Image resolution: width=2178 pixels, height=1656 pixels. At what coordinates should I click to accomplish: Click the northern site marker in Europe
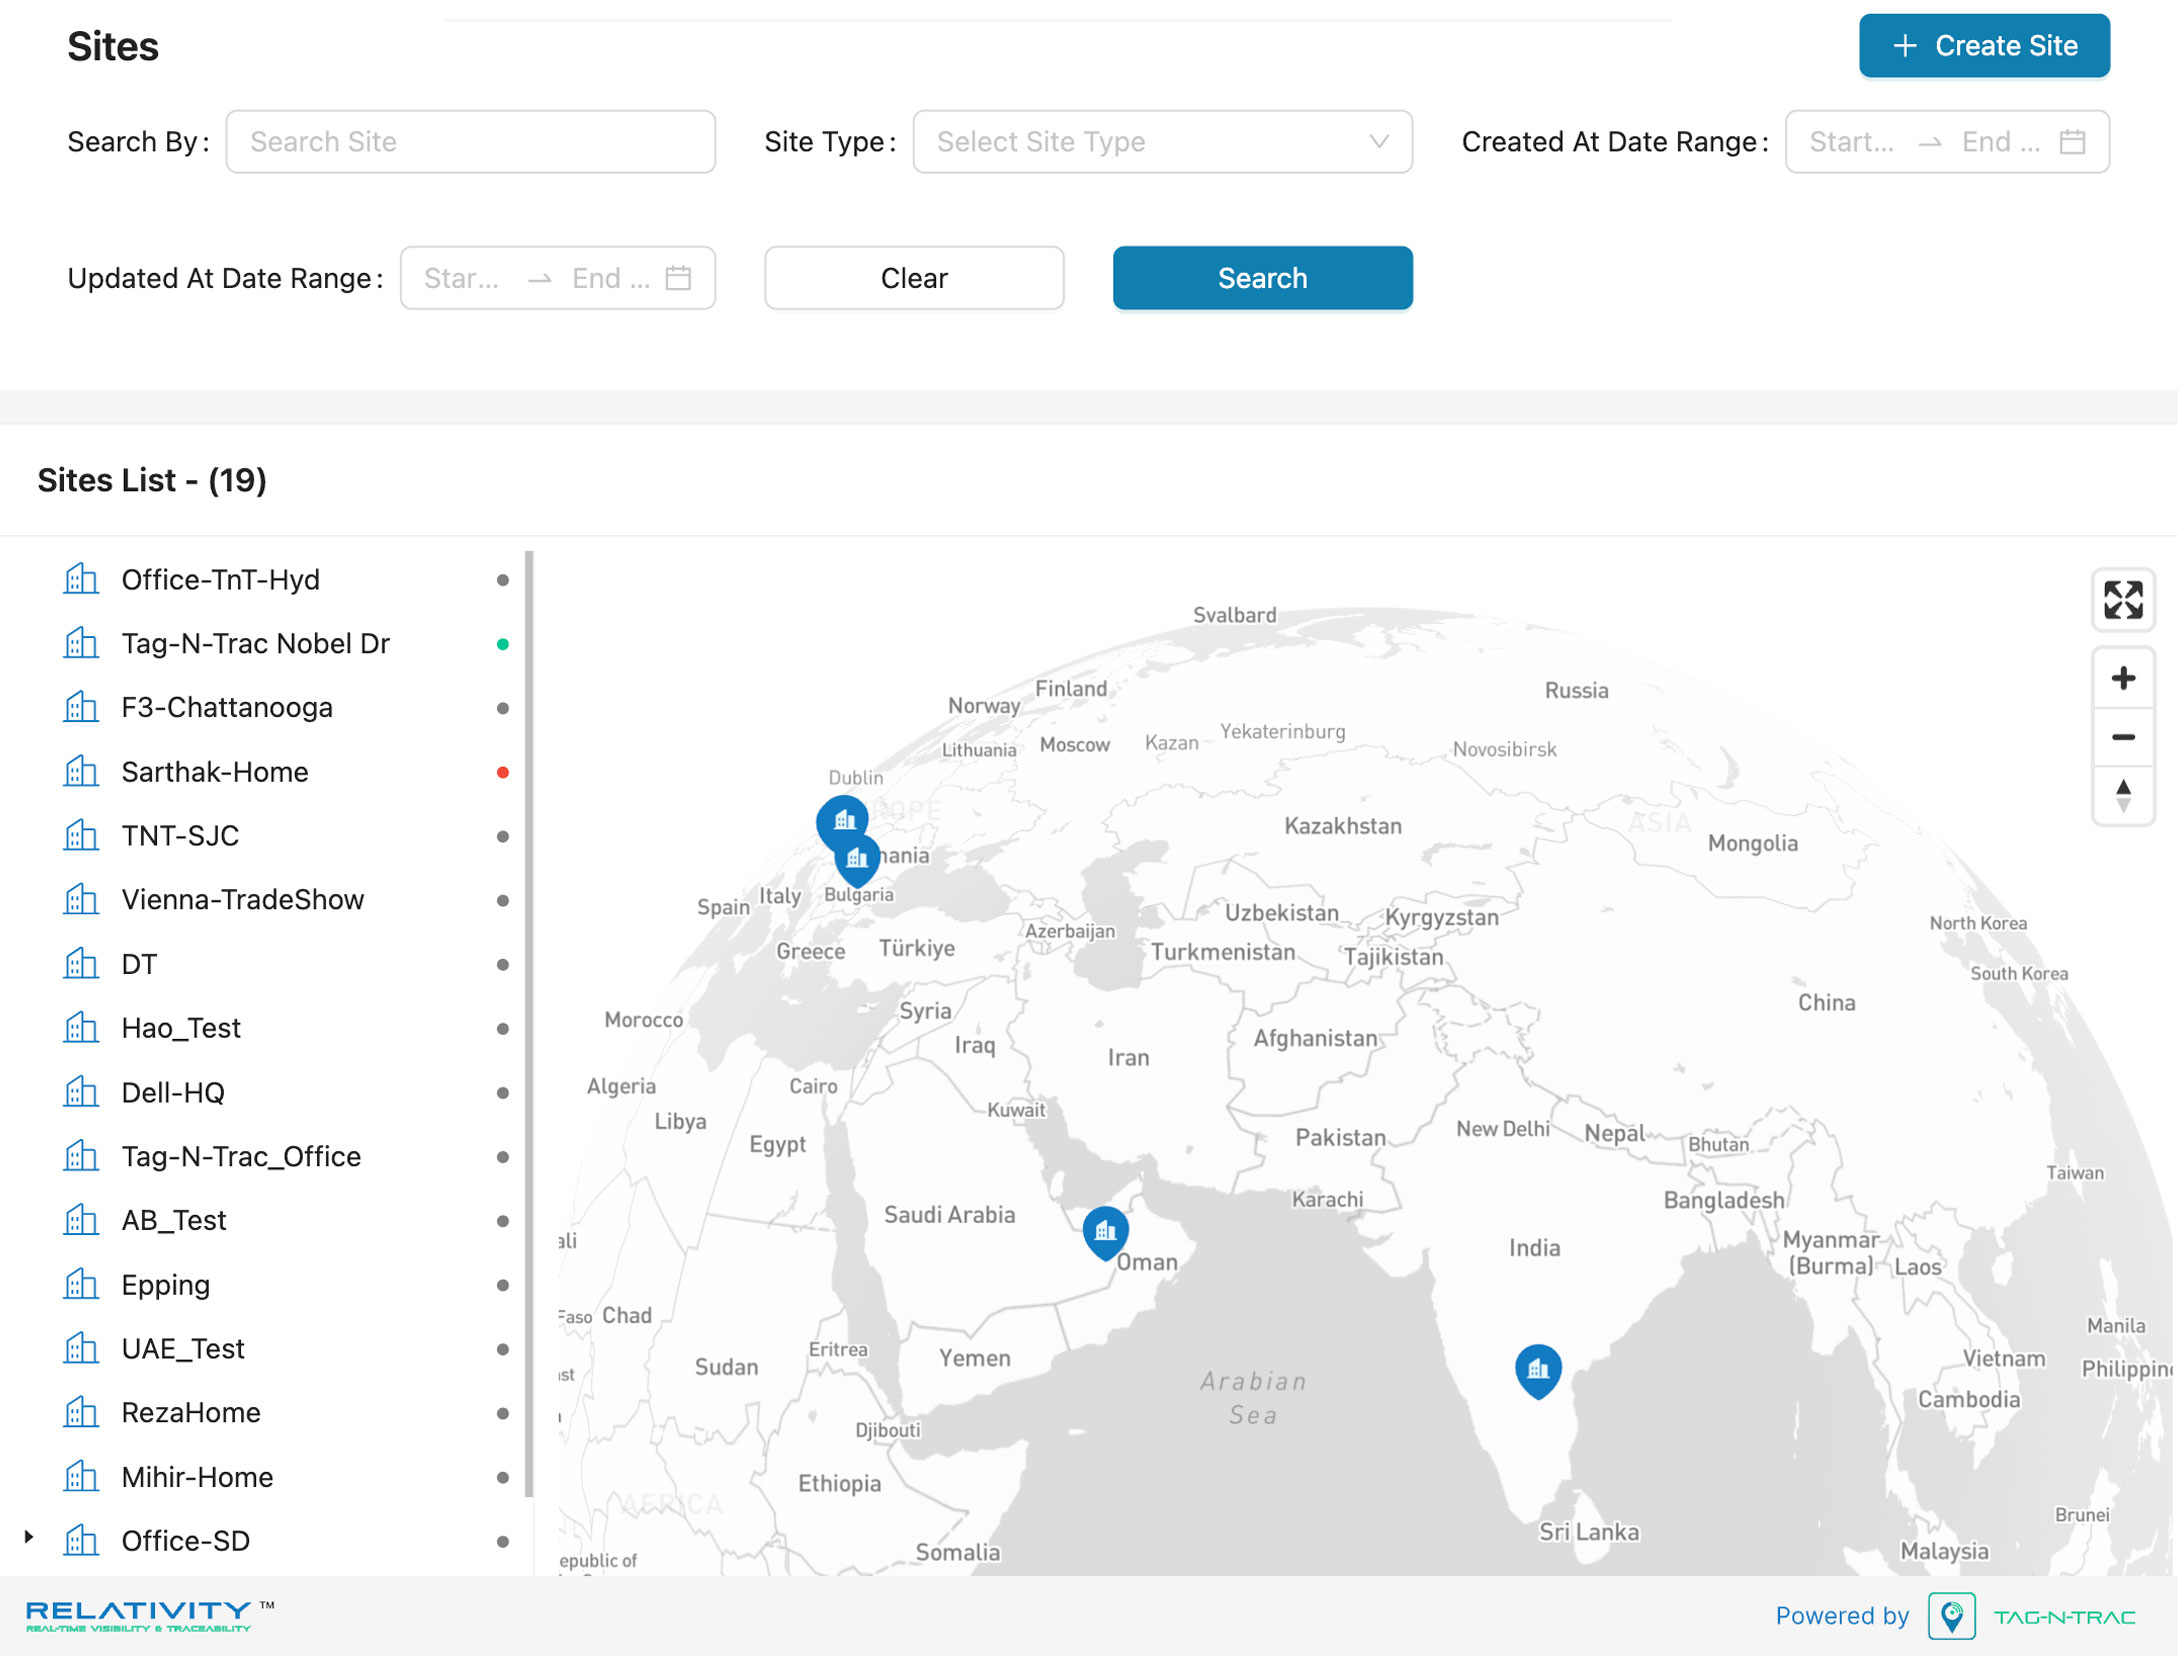[x=843, y=822]
